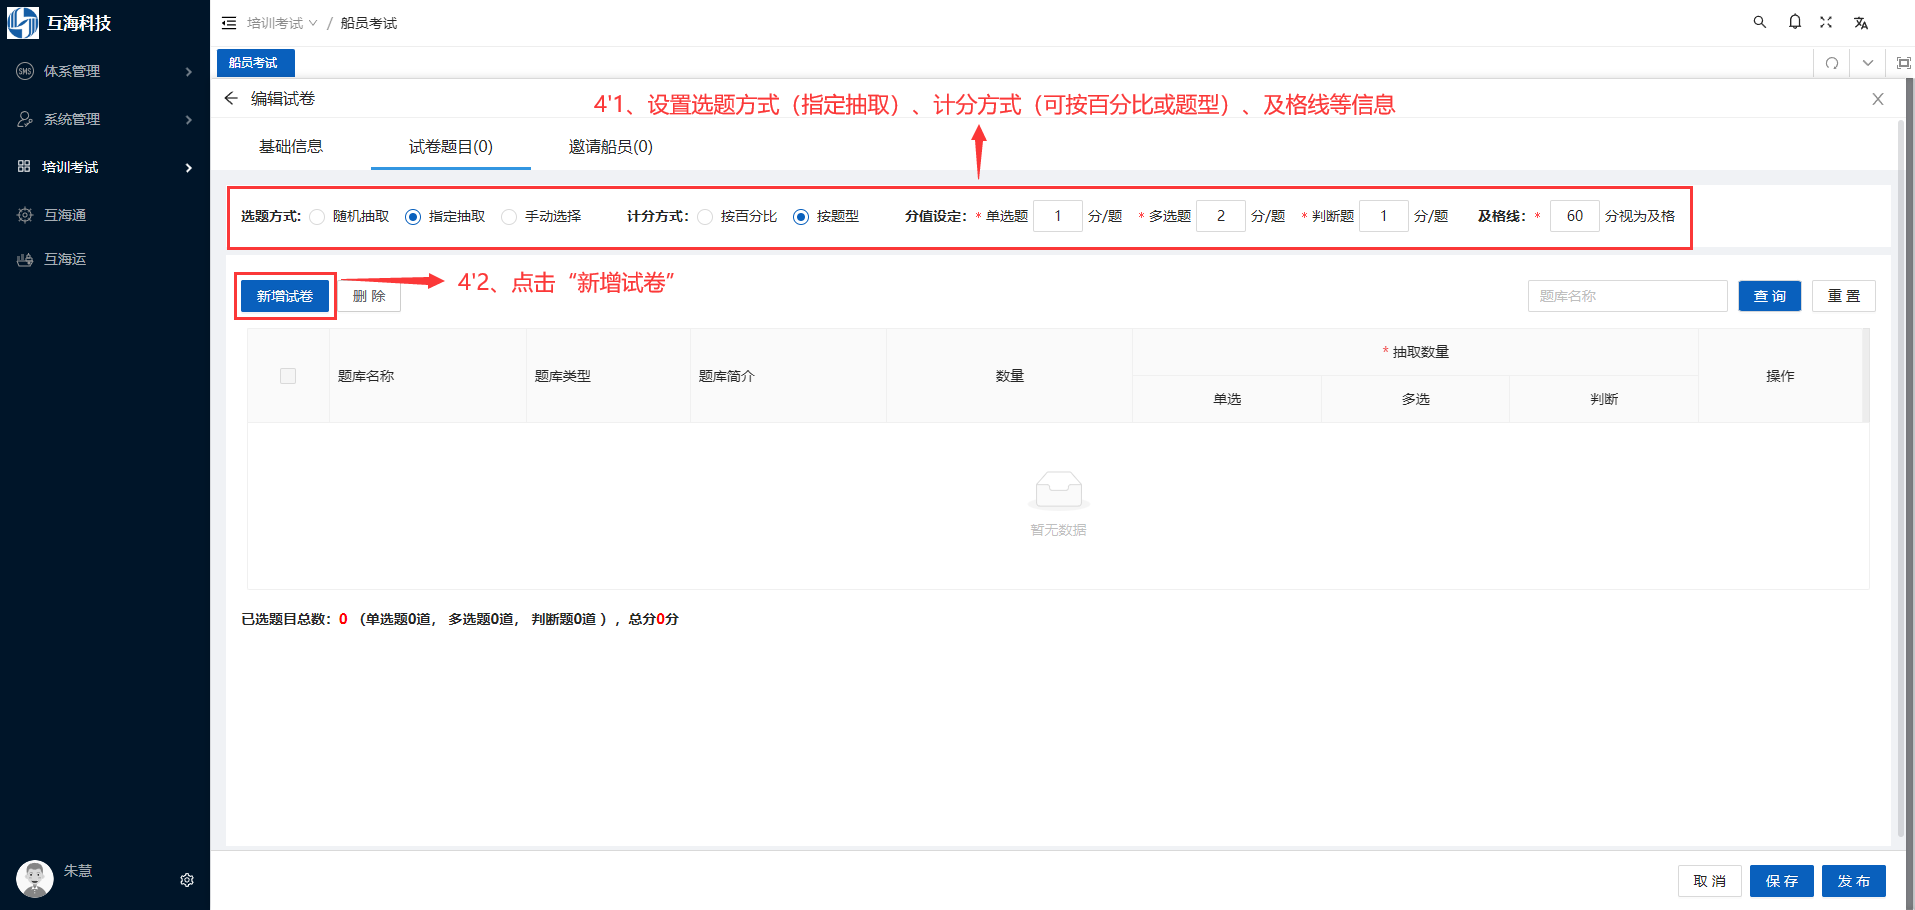Expand the 培训考试 menu chevron
Screen dimensions: 1915x910
(188, 168)
